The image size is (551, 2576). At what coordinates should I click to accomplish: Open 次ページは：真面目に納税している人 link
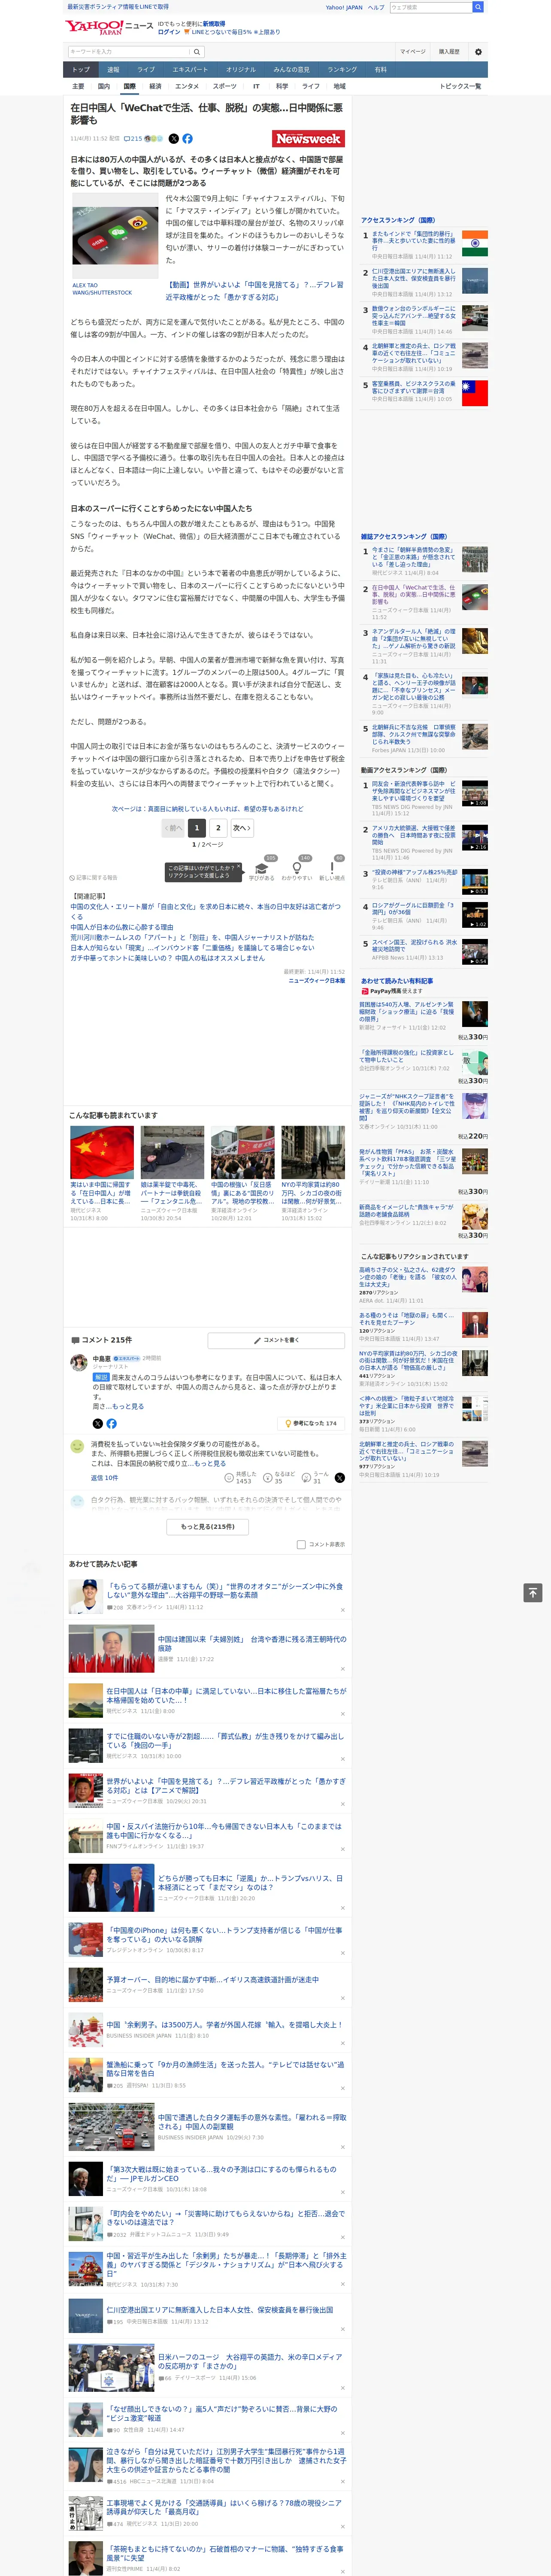pos(208,809)
